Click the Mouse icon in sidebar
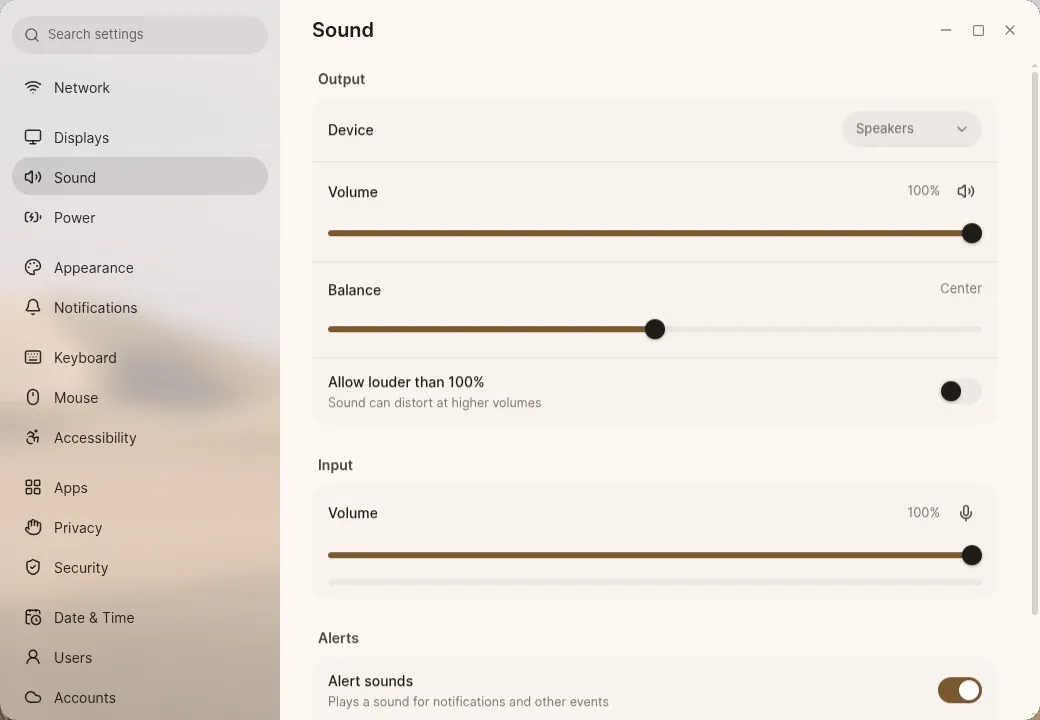 pos(32,397)
